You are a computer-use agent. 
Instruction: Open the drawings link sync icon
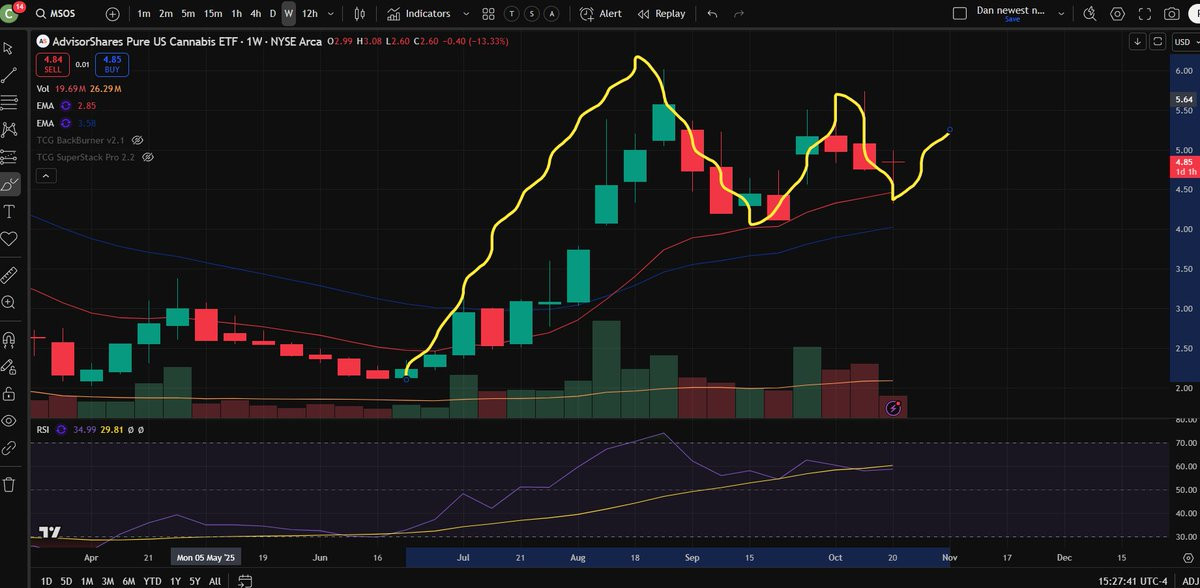pyautogui.click(x=10, y=448)
